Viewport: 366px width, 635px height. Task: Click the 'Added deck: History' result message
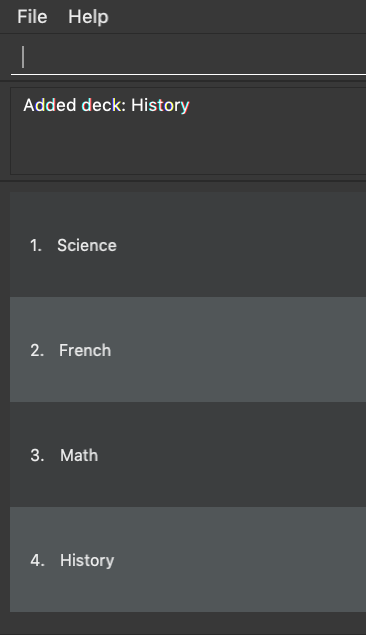pyautogui.click(x=106, y=105)
